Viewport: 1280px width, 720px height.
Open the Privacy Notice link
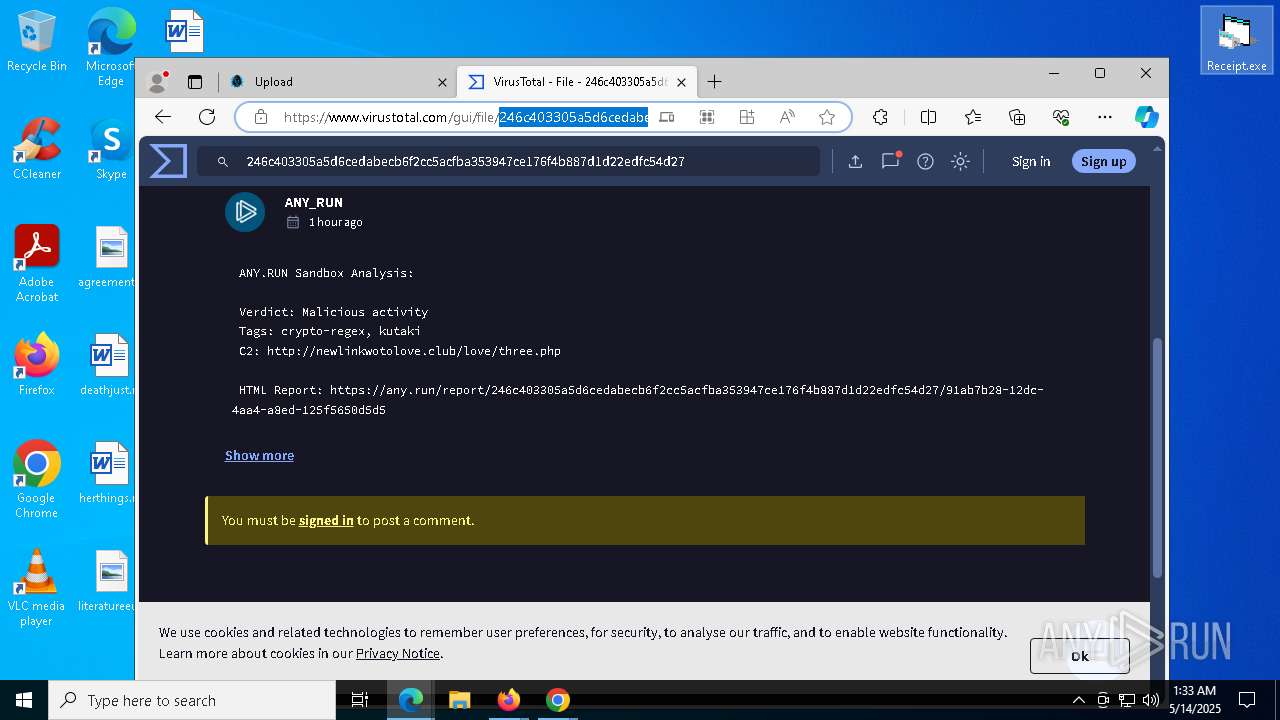tap(398, 653)
